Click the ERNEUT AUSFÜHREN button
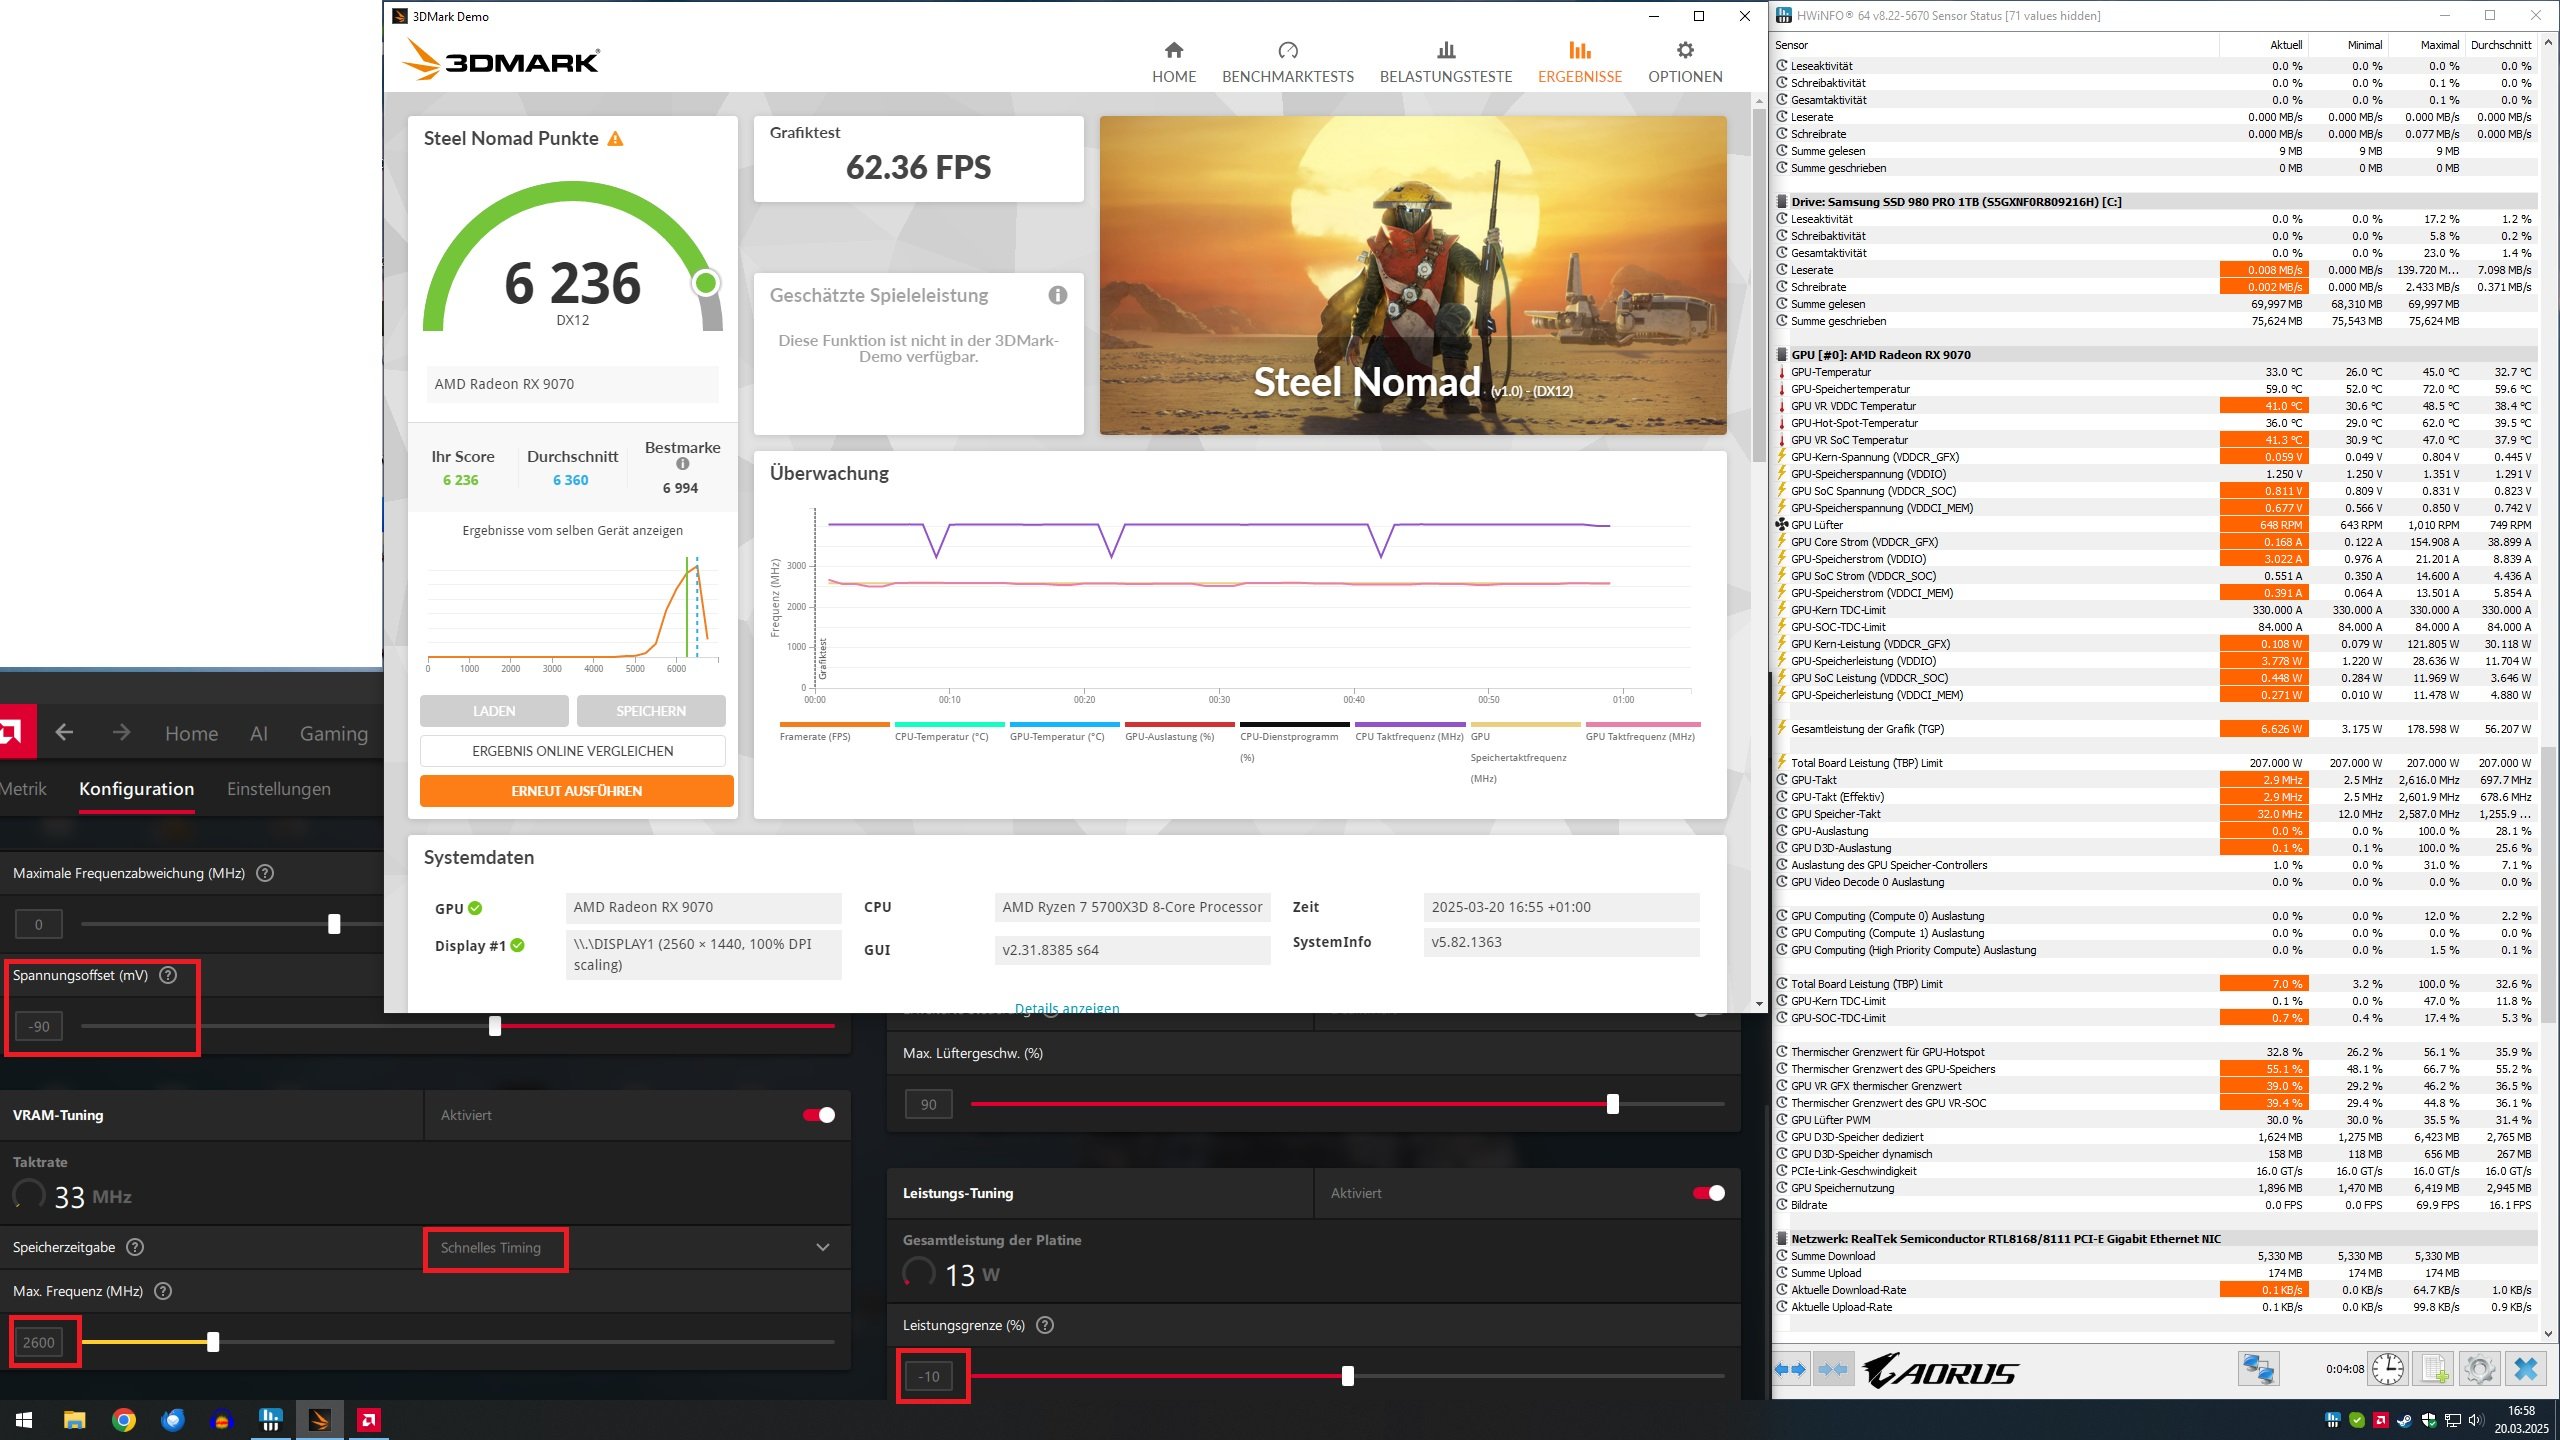Screen dimensions: 2560x1440 coord(576,791)
